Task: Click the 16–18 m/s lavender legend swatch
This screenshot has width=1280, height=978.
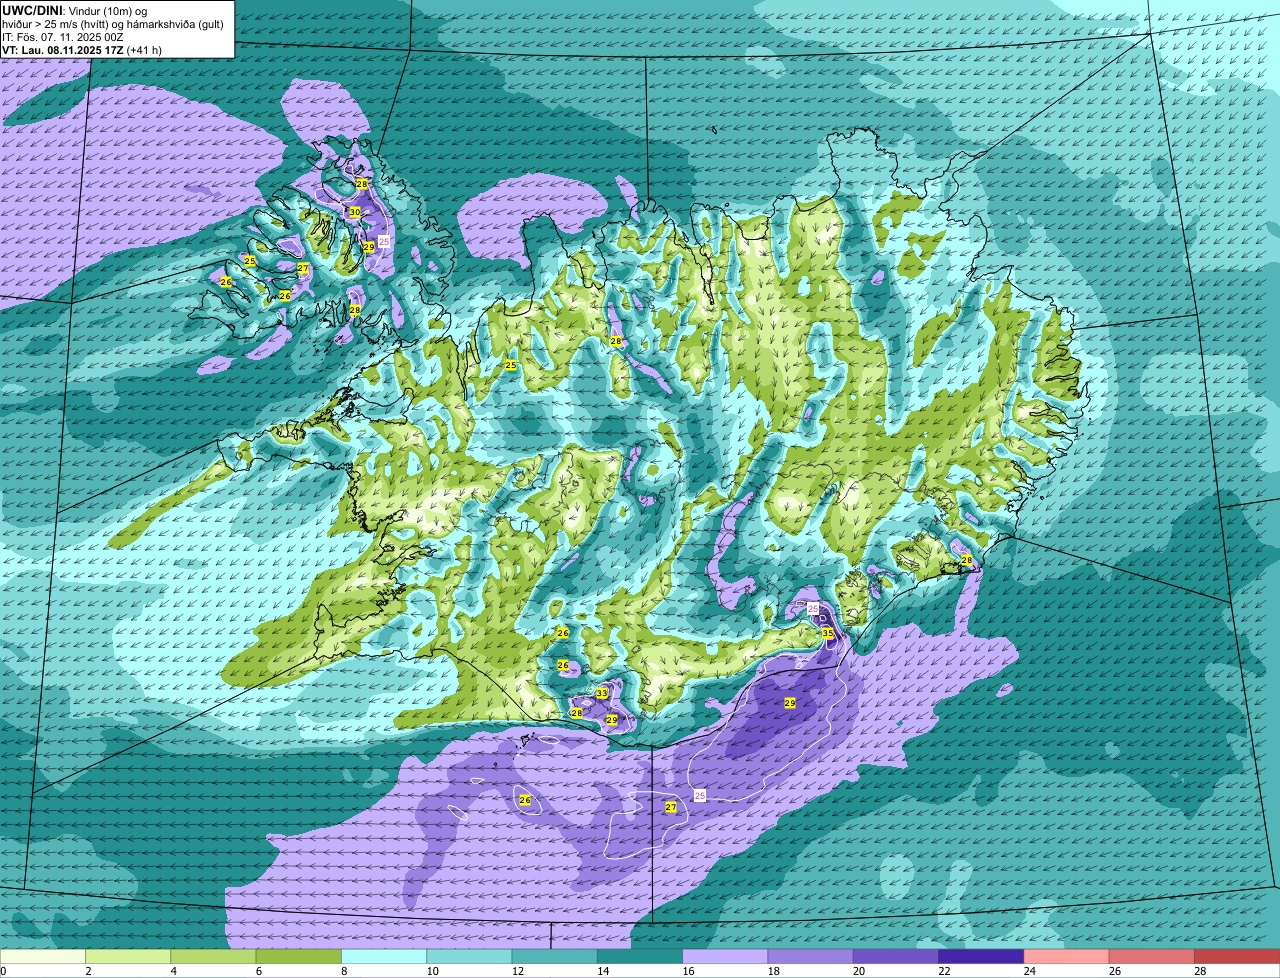Action: pyautogui.click(x=725, y=957)
